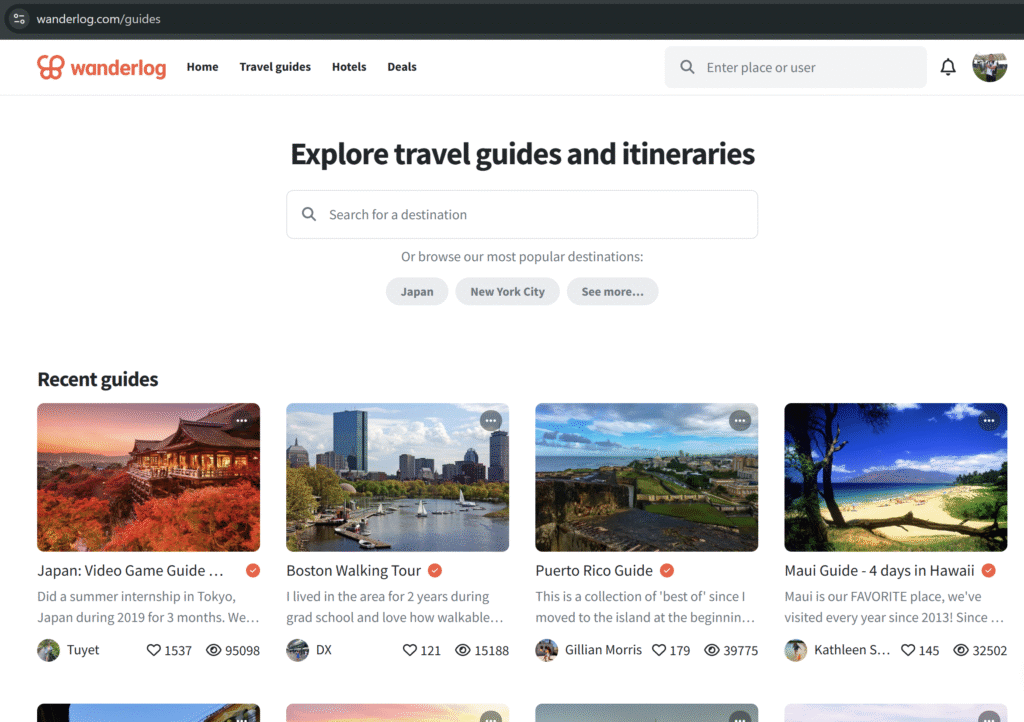The height and width of the screenshot is (722, 1024).
Task: Open the Boston Walking Tour title link
Action: pos(353,571)
